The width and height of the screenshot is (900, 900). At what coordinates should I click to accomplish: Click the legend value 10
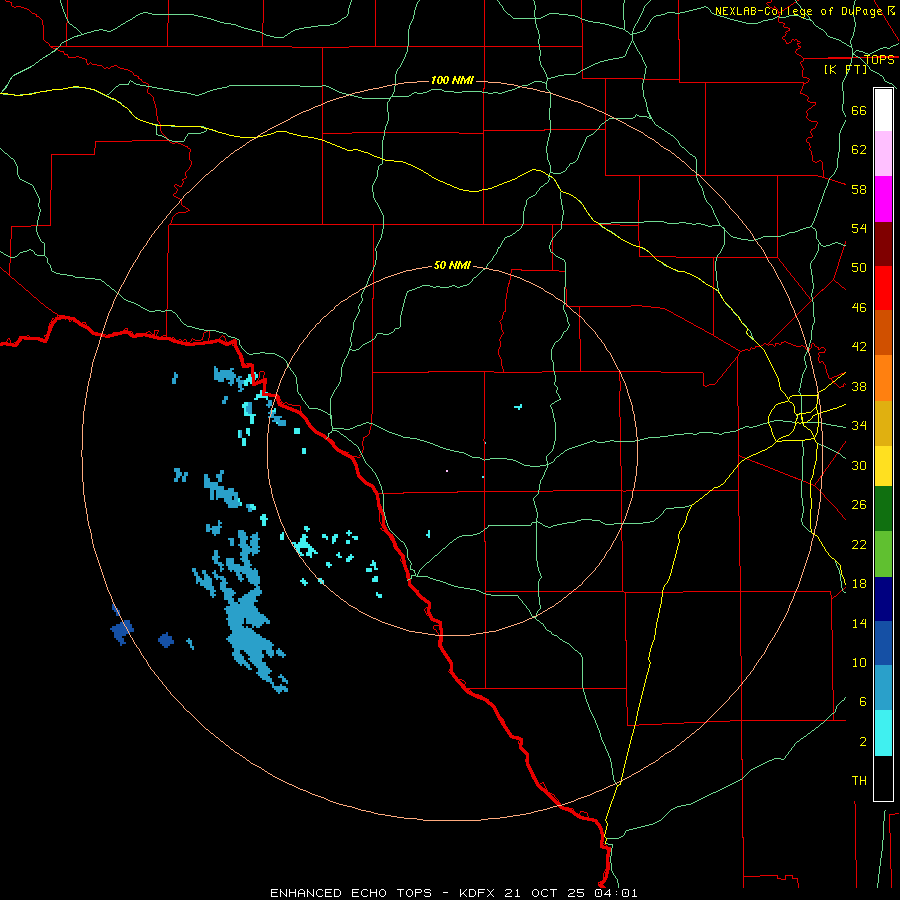(859, 663)
